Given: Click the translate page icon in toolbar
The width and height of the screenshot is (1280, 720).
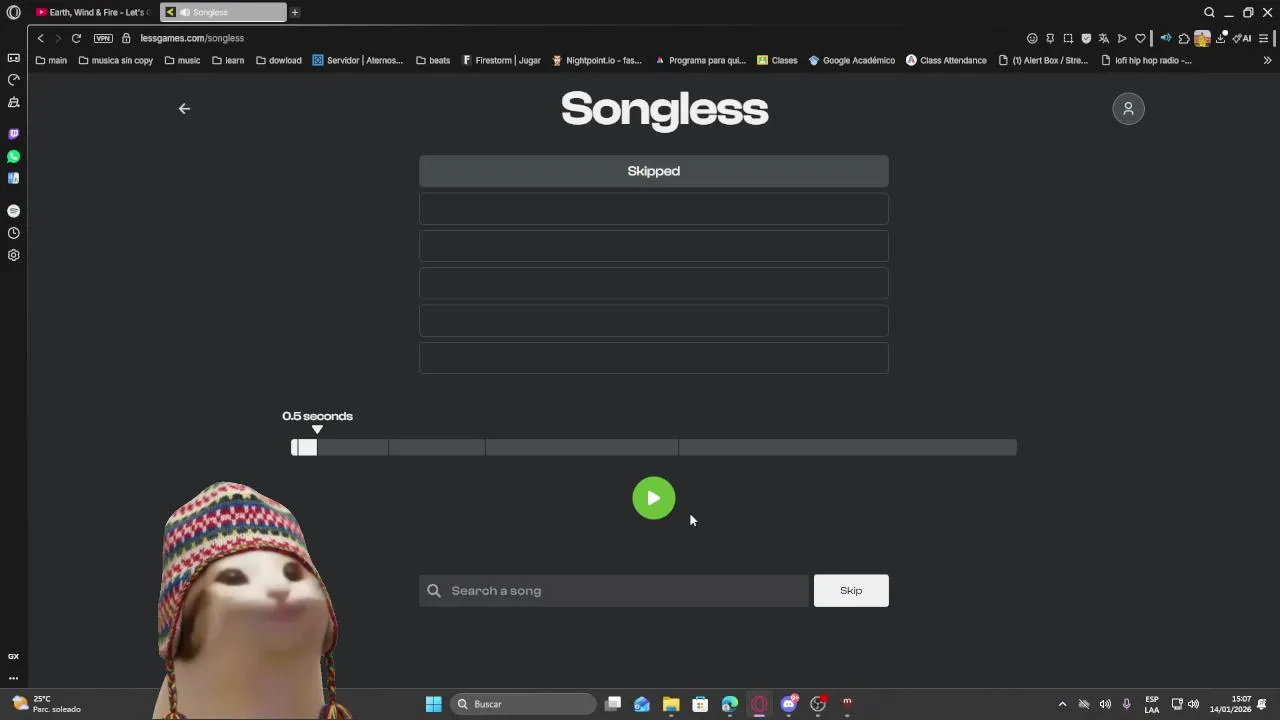Looking at the screenshot, I should pos(1104,38).
